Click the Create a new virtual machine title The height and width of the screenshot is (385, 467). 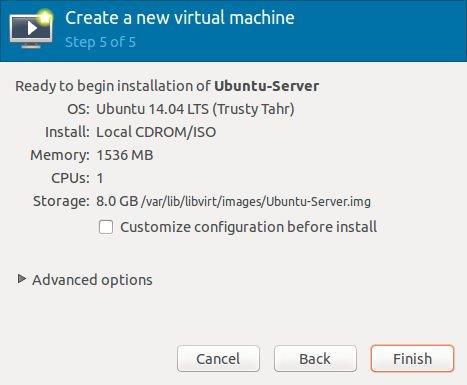coord(180,18)
